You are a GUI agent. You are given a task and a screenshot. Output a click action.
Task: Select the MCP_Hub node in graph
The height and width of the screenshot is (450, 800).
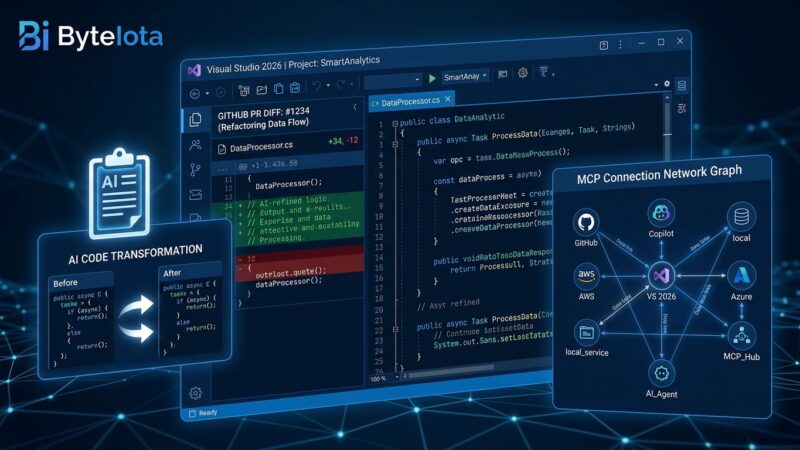click(x=741, y=336)
